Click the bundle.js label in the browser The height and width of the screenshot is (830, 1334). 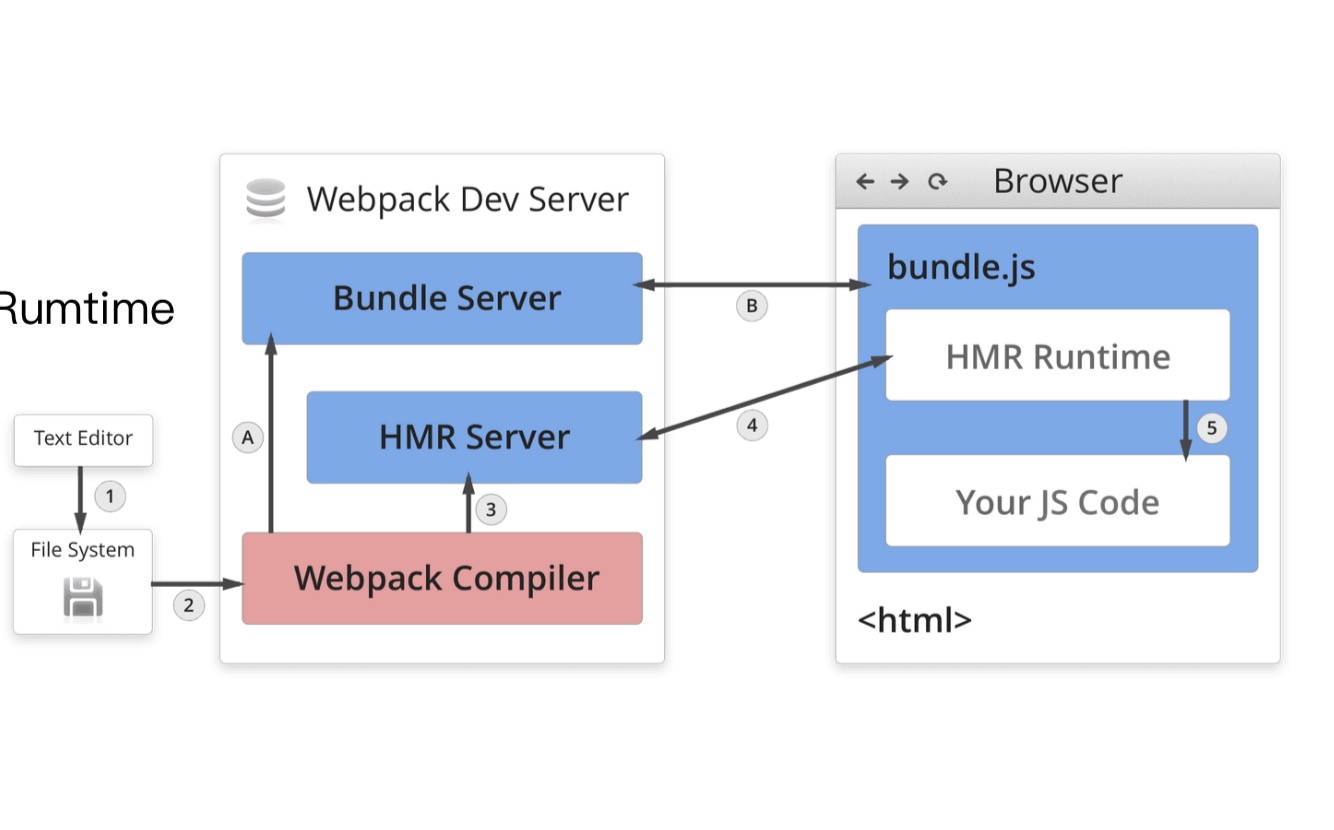961,267
